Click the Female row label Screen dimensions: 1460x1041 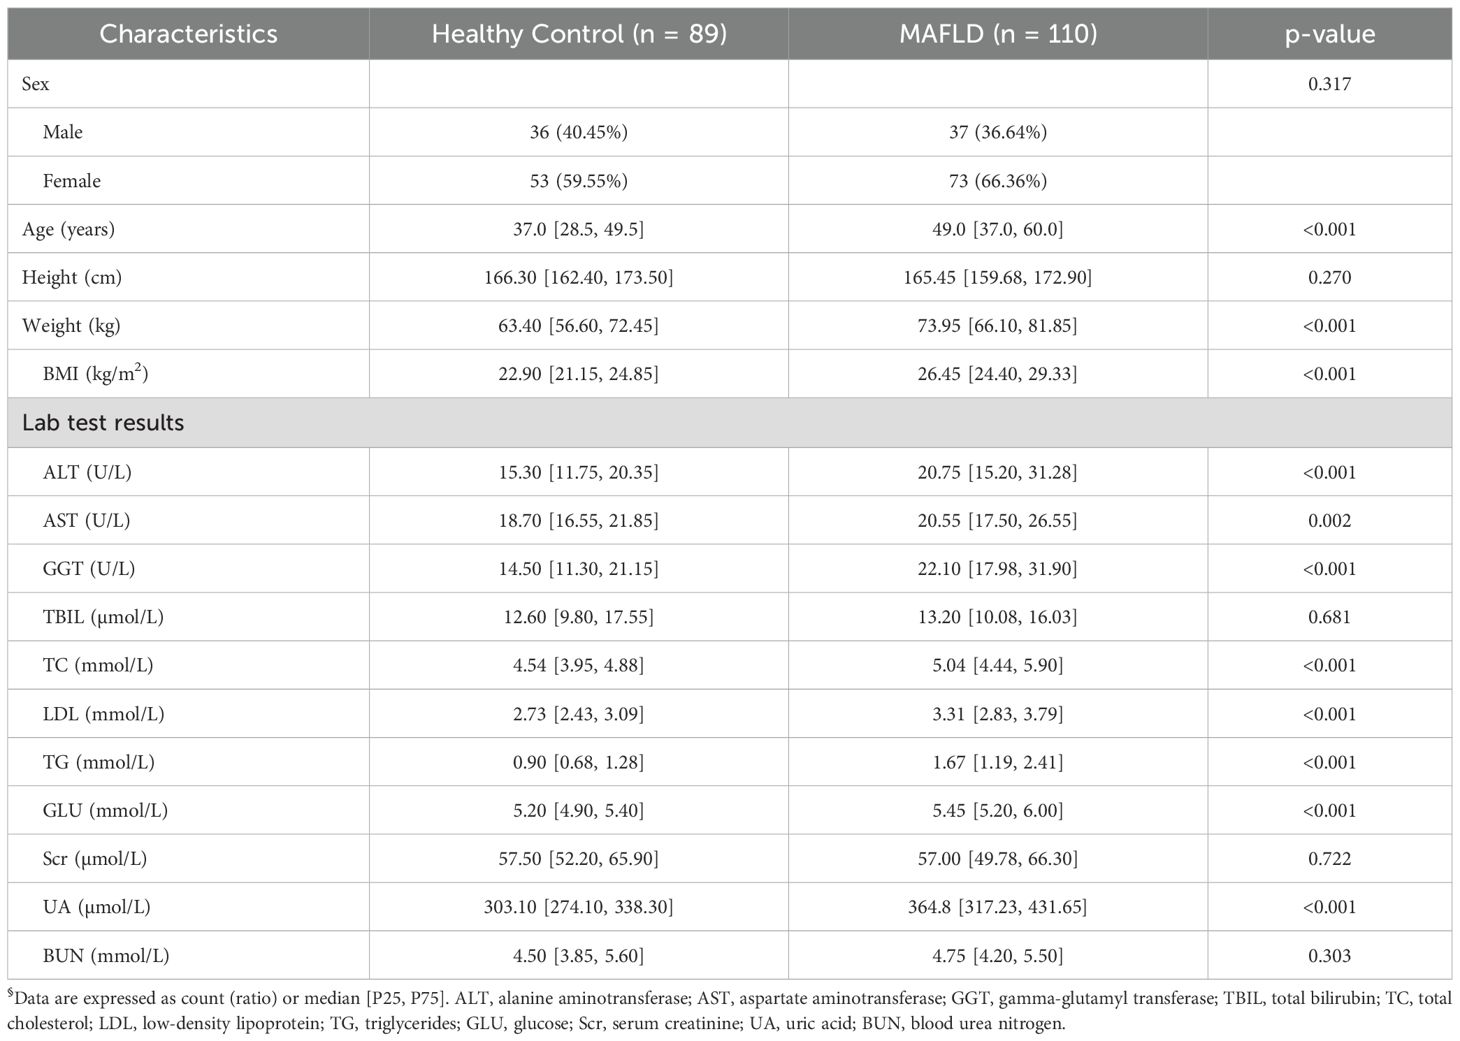tap(72, 181)
